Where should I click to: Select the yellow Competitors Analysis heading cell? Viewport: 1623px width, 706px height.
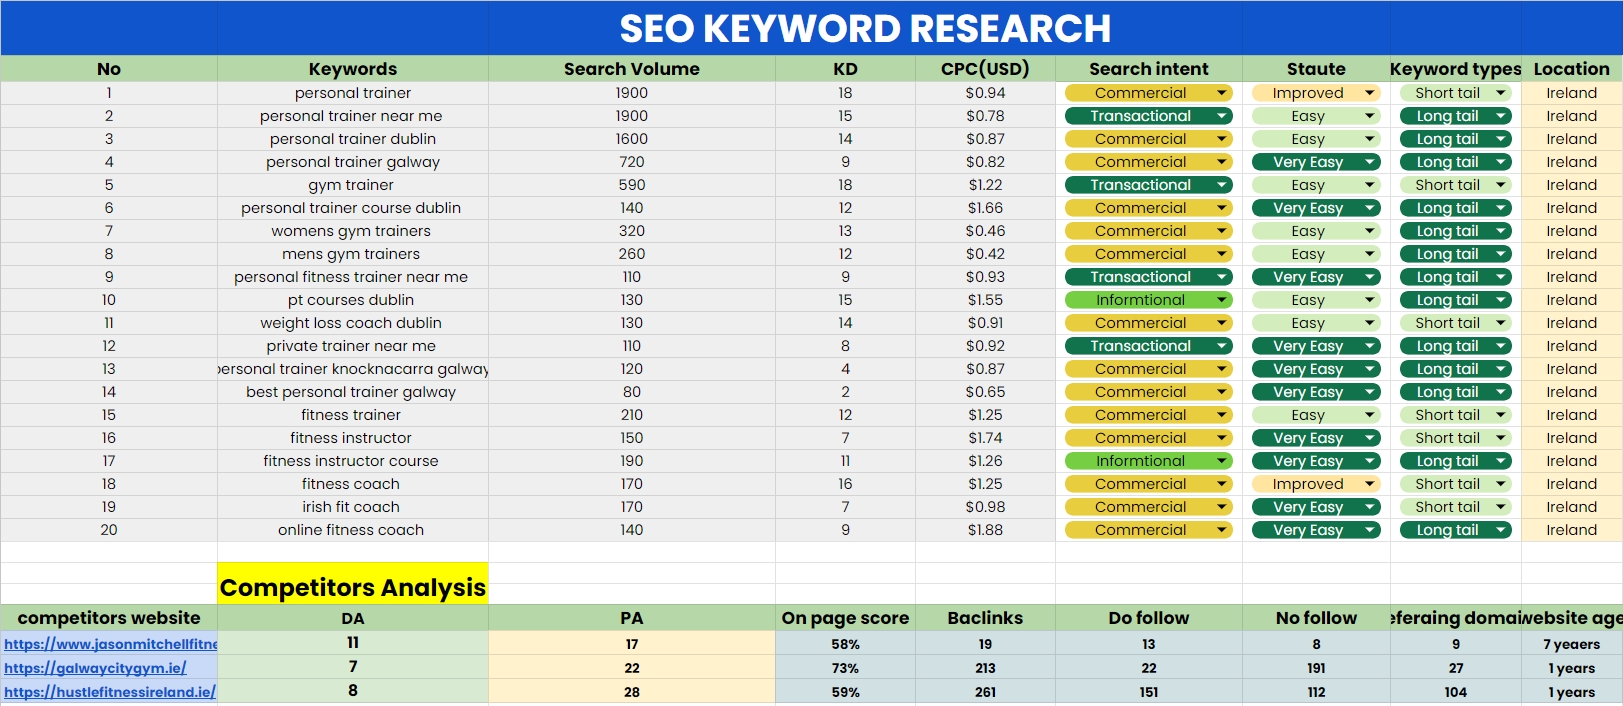tap(352, 587)
